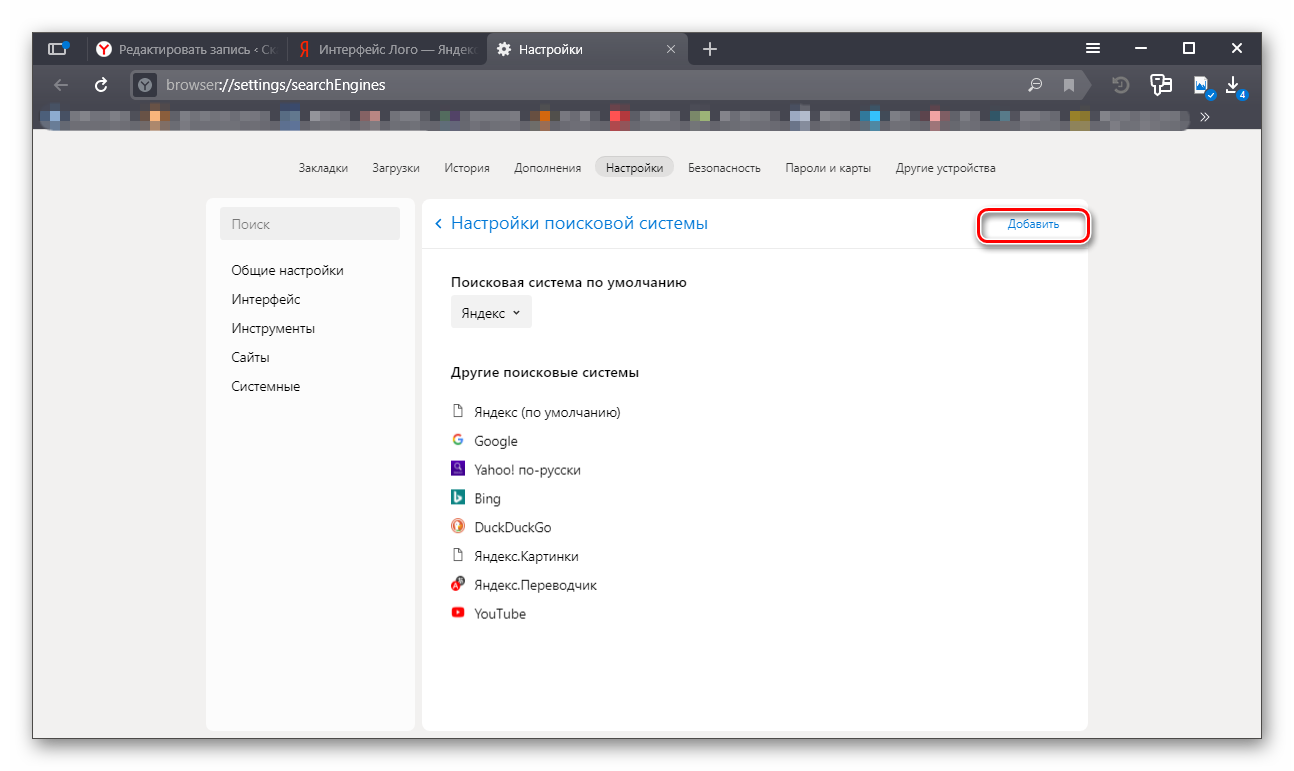
Task: Open the Закладки section
Action: [323, 168]
